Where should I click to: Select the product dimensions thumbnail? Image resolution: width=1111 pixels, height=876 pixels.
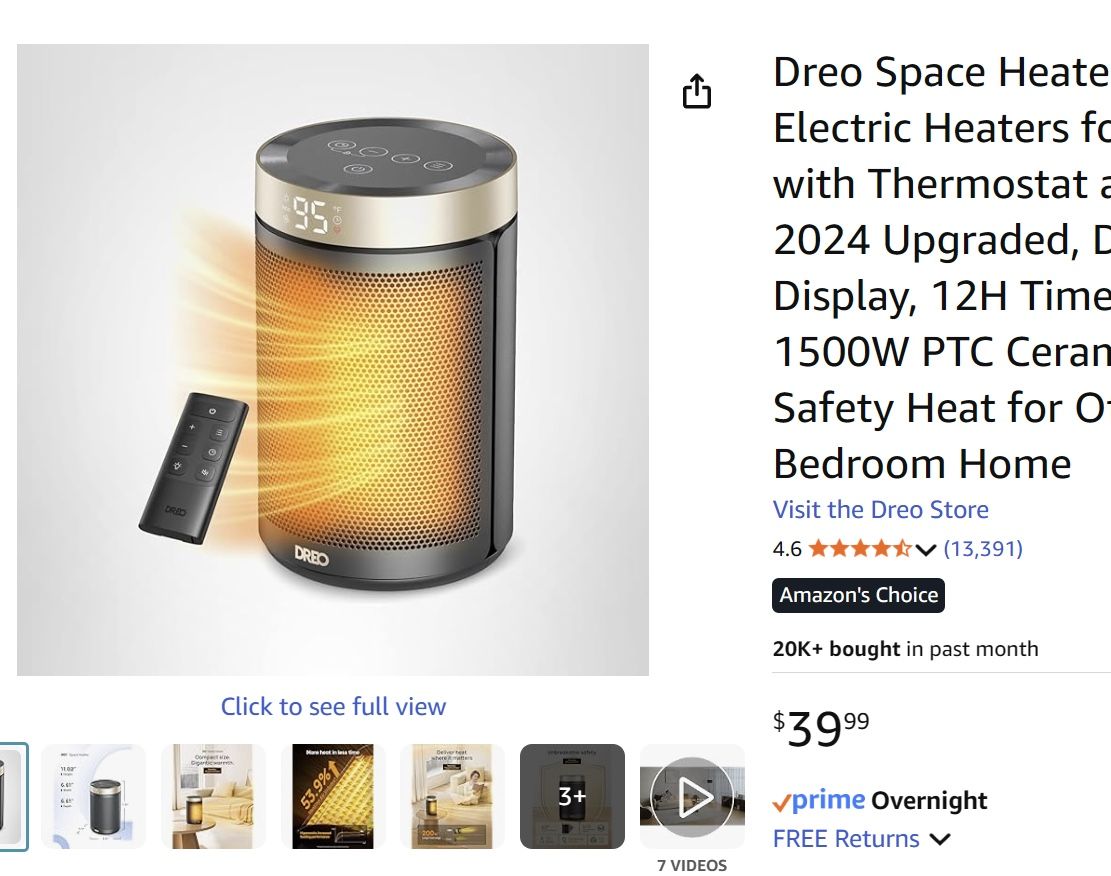[95, 795]
